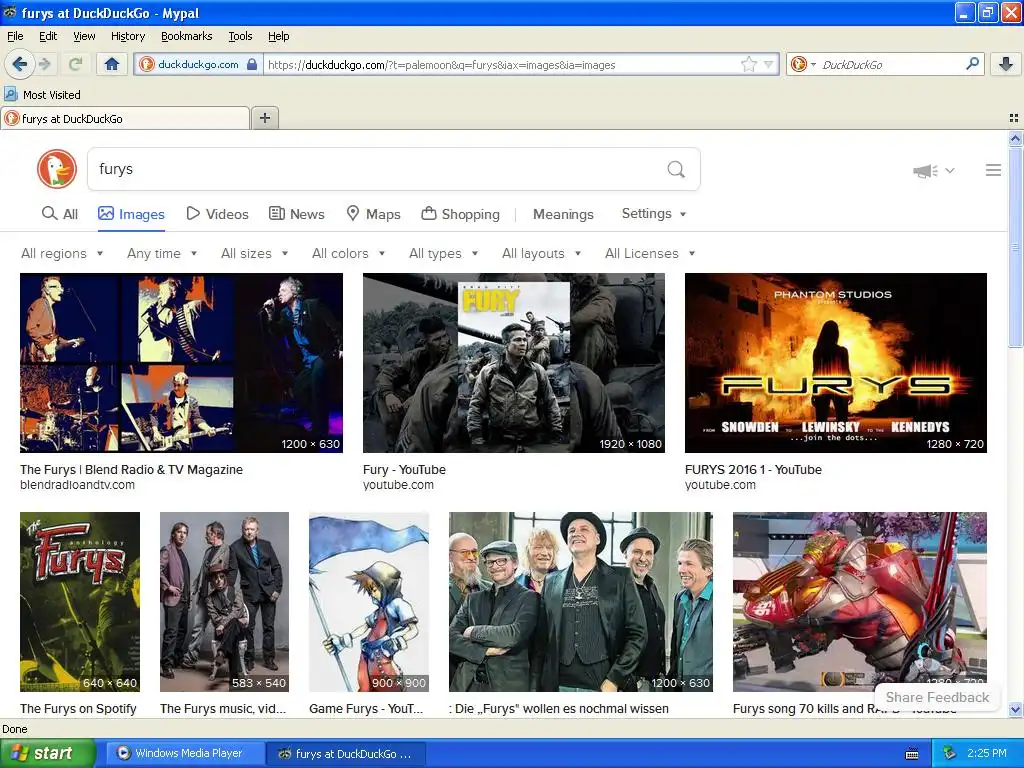Click 'The Furys | Blend Radio & TV Magazine' title
Viewport: 1024px width, 768px height.
click(x=131, y=470)
